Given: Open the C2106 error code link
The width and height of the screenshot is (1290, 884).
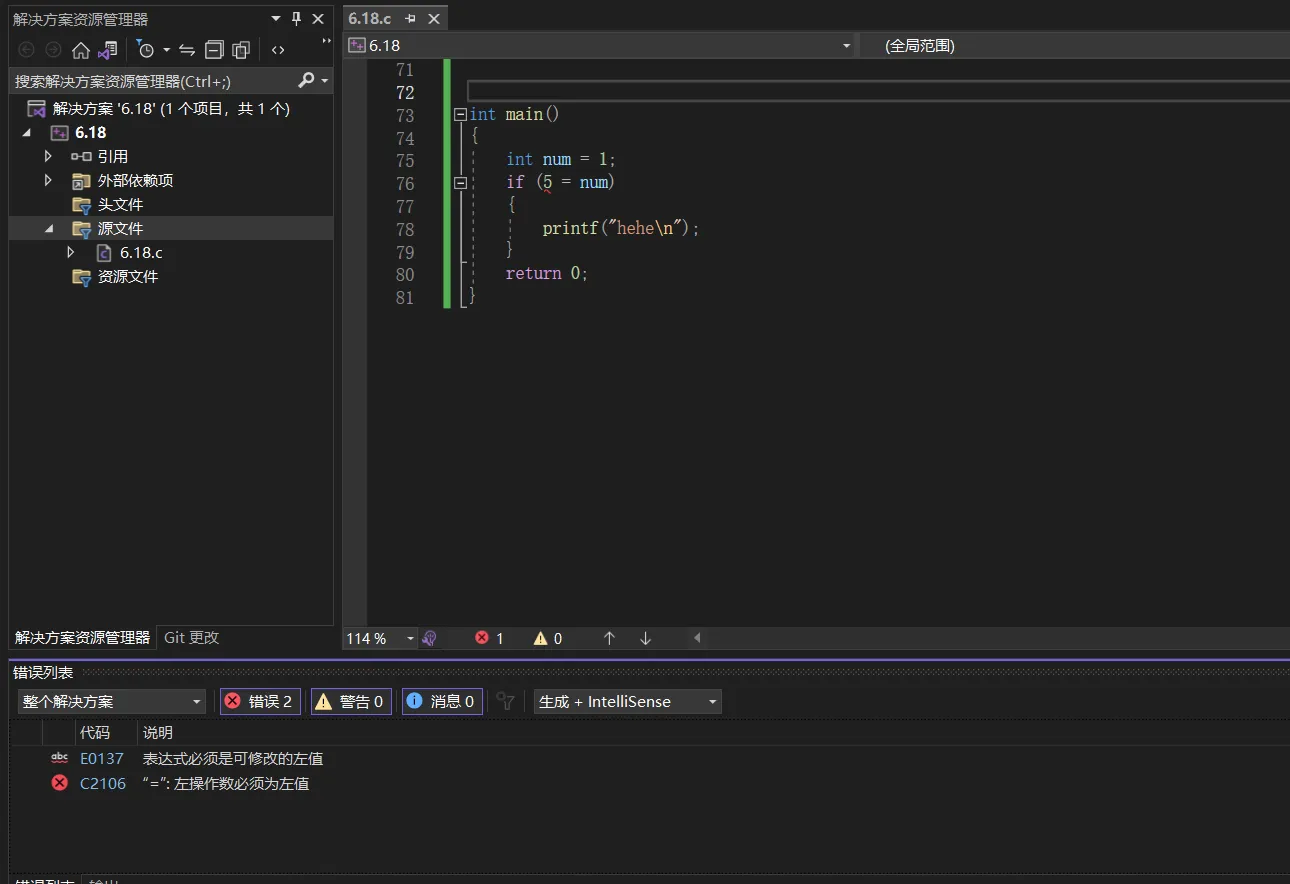Looking at the screenshot, I should (103, 784).
